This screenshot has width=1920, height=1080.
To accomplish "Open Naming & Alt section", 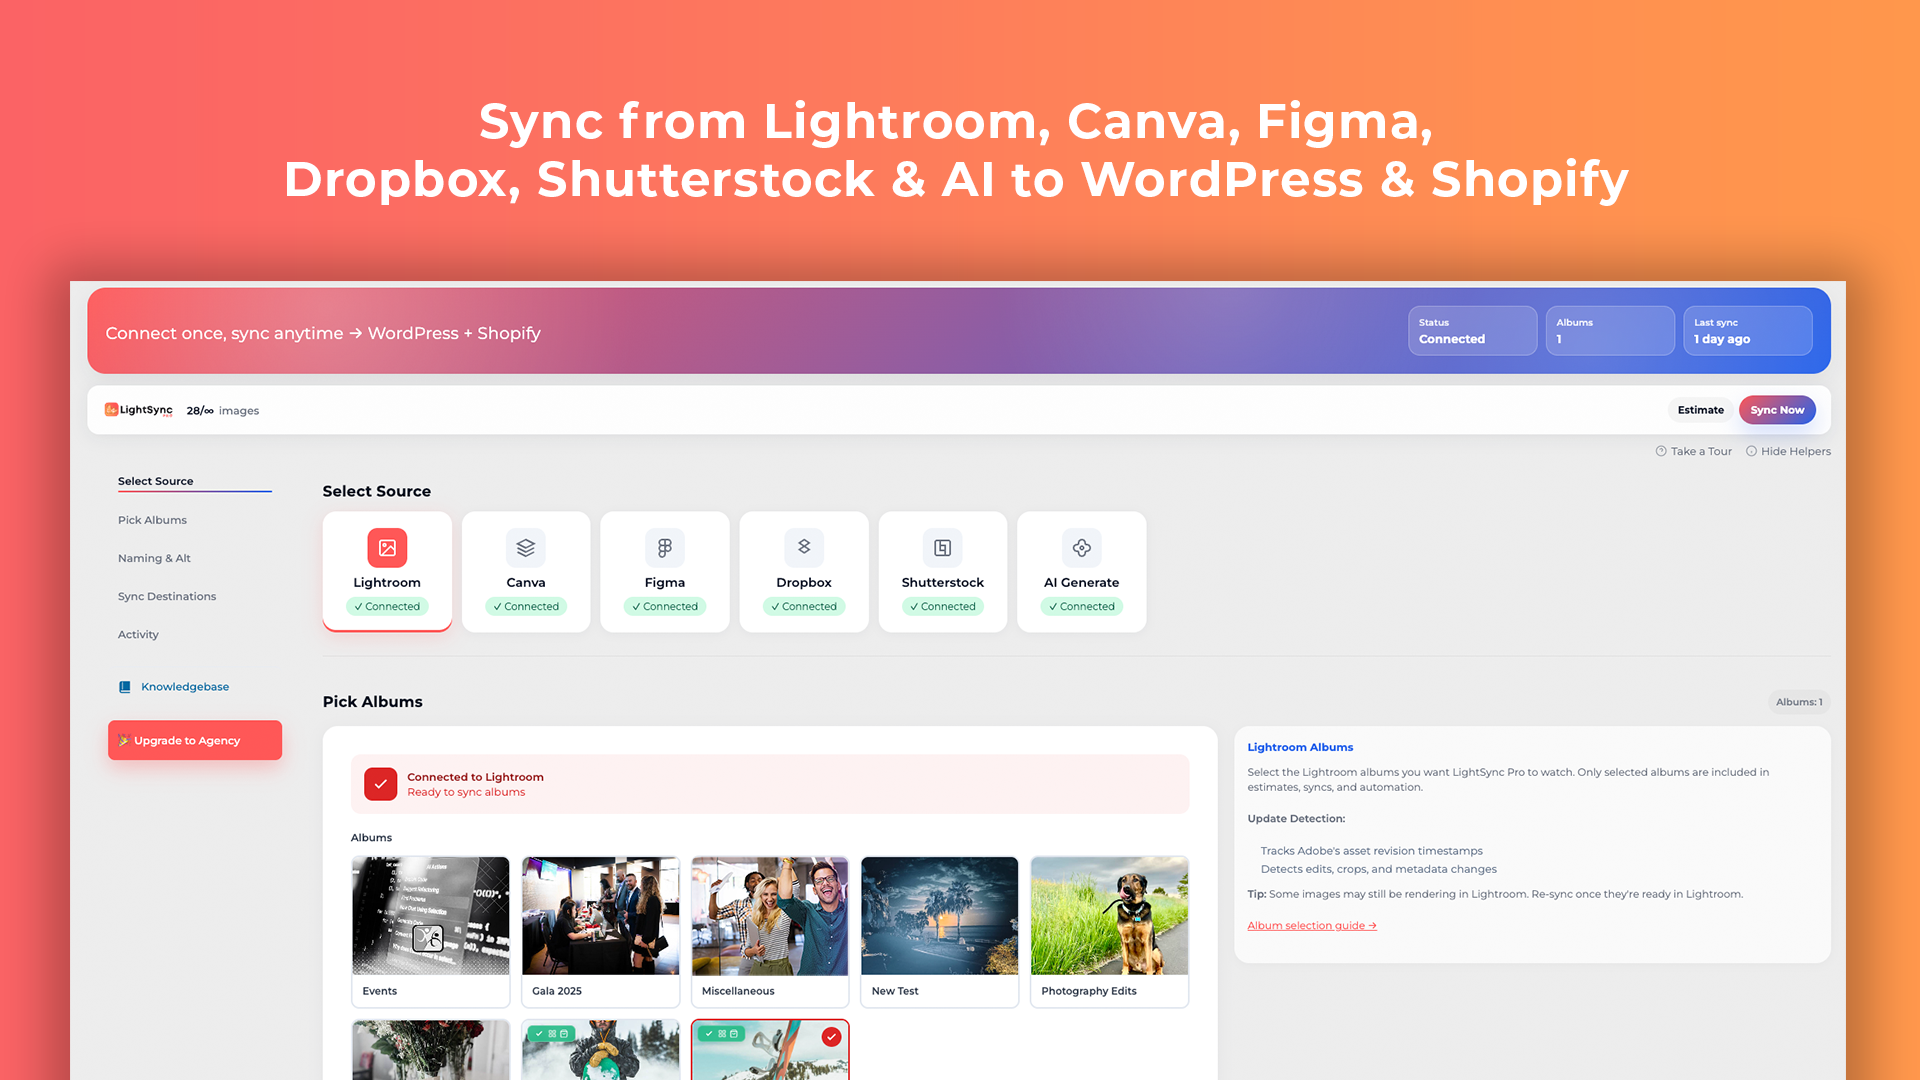I will click(154, 558).
